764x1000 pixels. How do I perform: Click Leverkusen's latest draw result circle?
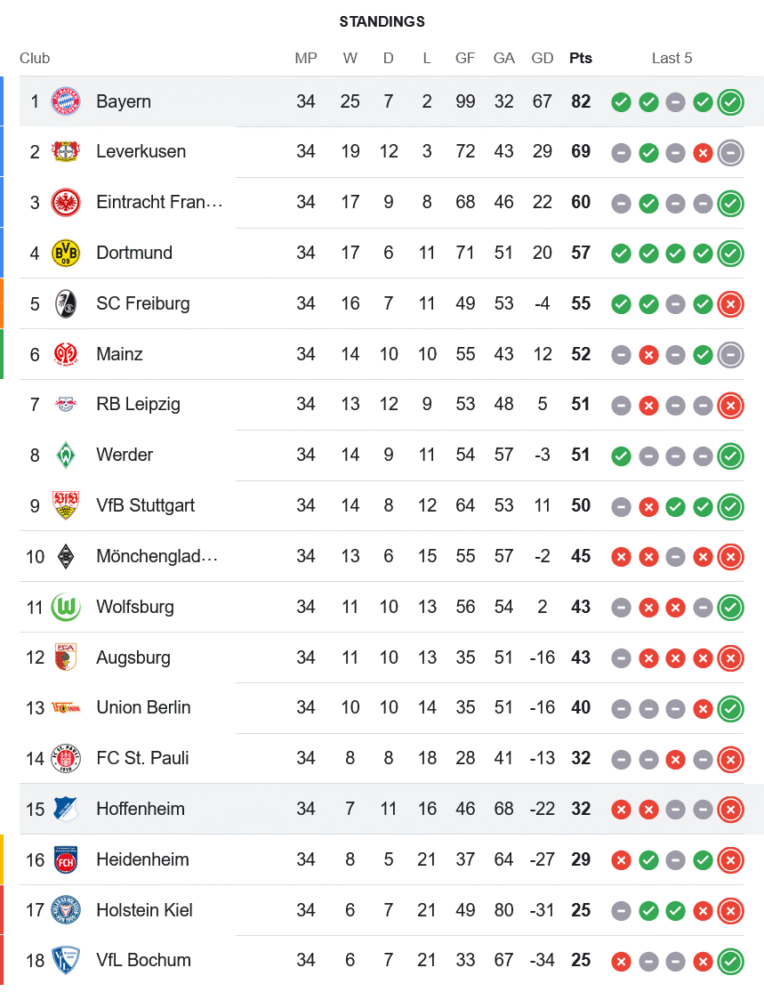pyautogui.click(x=731, y=153)
